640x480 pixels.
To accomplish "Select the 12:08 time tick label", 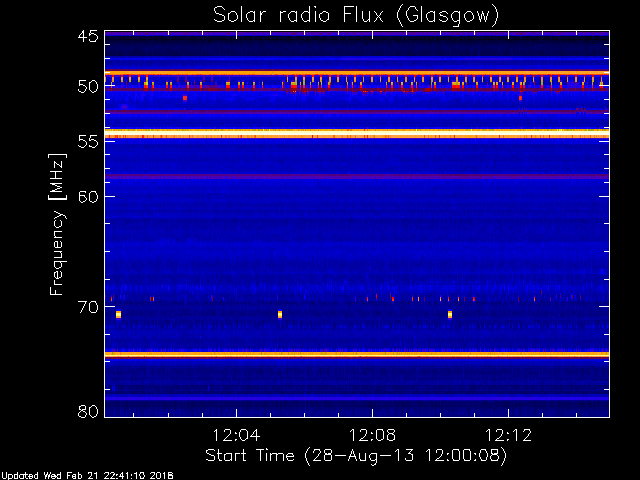I will coord(373,436).
